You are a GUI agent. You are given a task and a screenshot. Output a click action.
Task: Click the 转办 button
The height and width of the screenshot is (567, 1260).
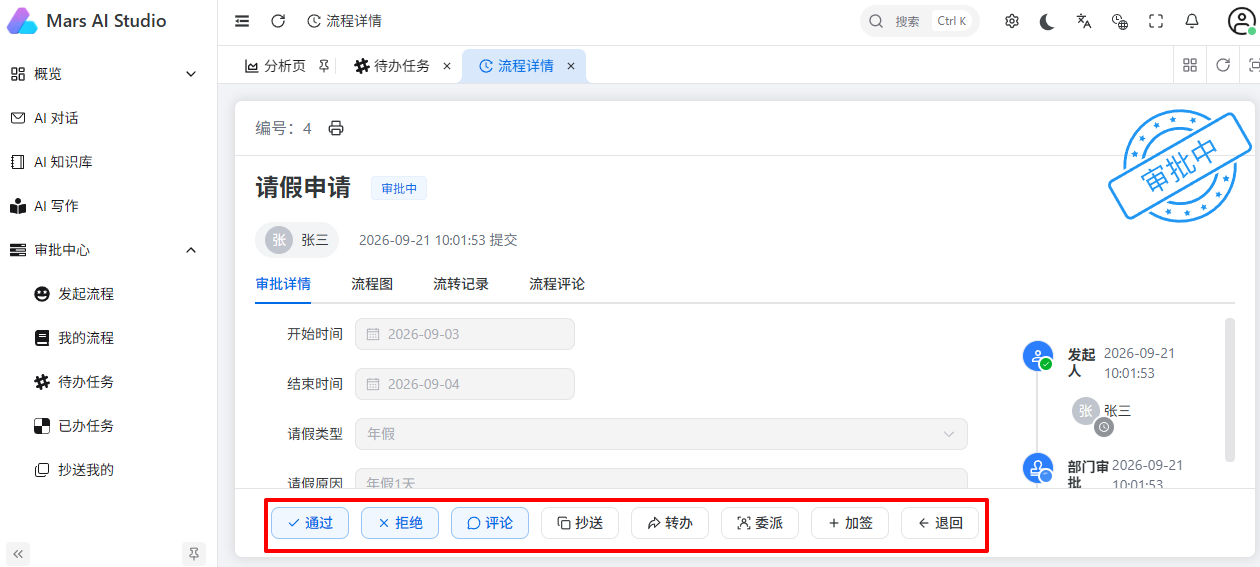tap(670, 523)
